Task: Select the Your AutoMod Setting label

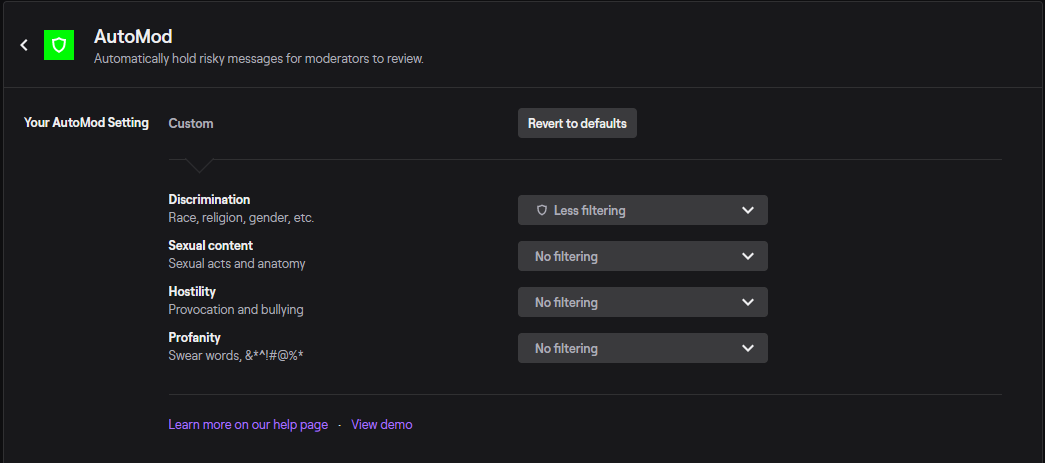Action: coord(86,123)
